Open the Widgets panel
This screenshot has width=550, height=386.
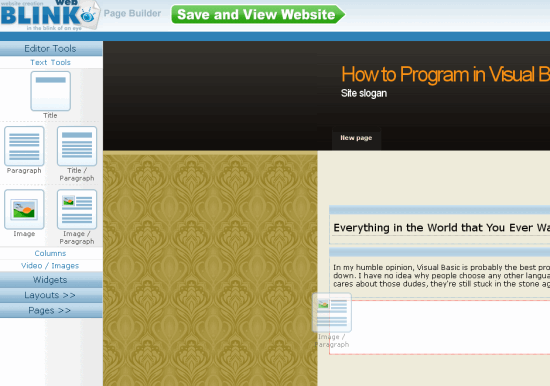tap(51, 280)
